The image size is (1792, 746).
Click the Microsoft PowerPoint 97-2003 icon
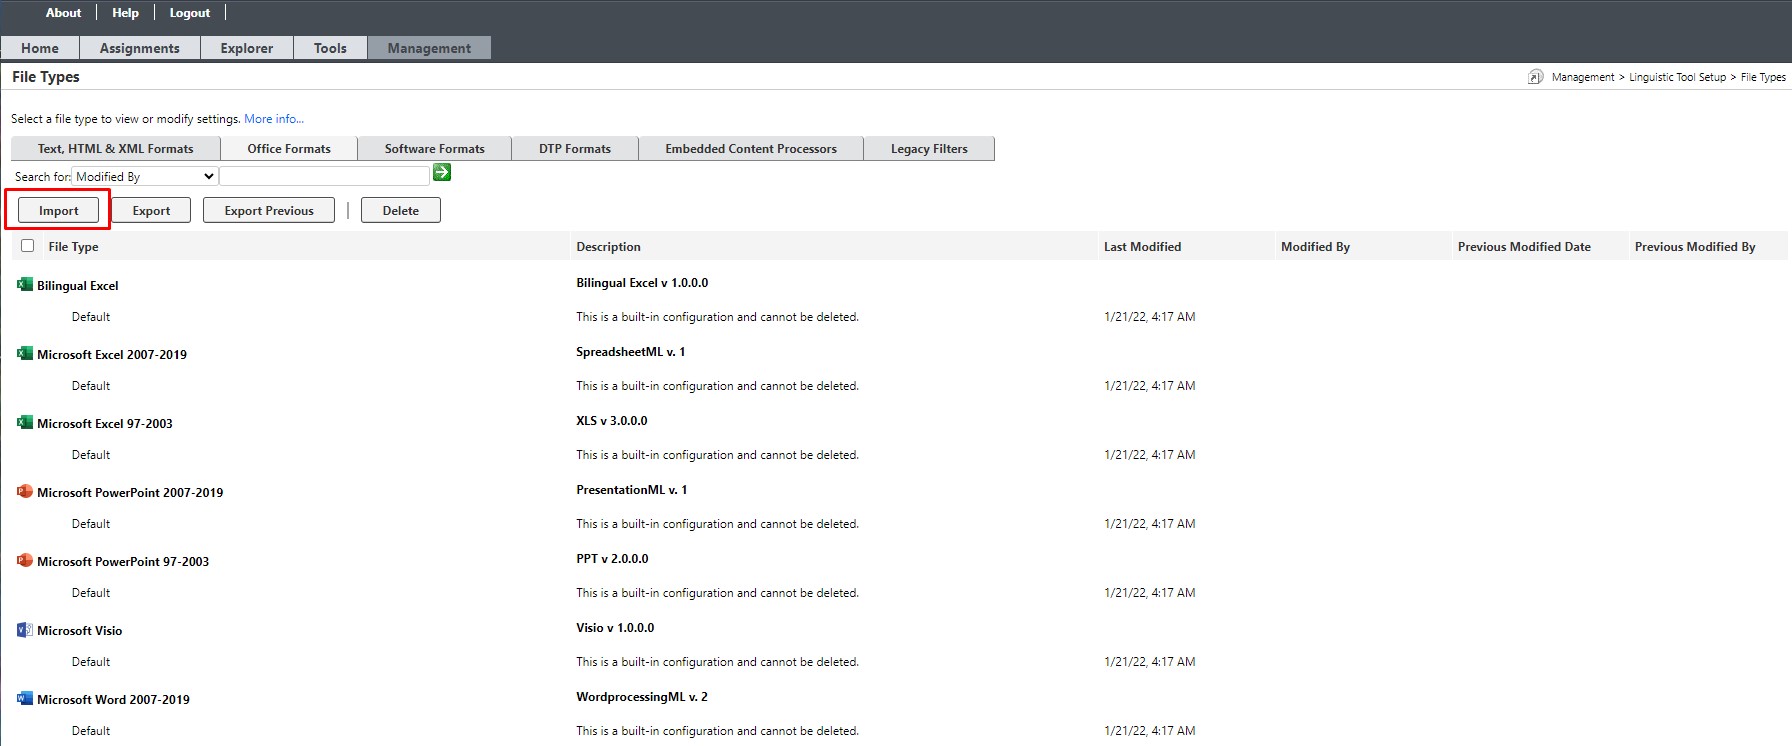(25, 561)
